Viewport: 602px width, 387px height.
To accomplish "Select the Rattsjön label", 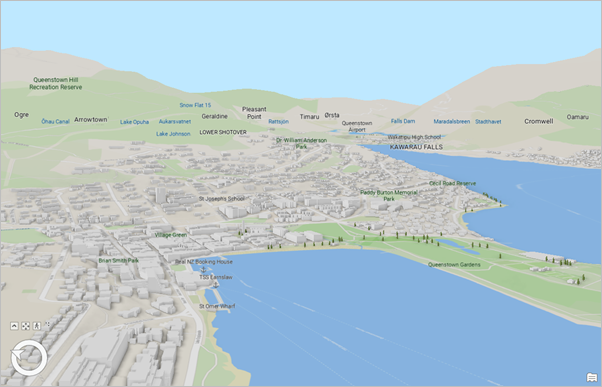I will 279,121.
